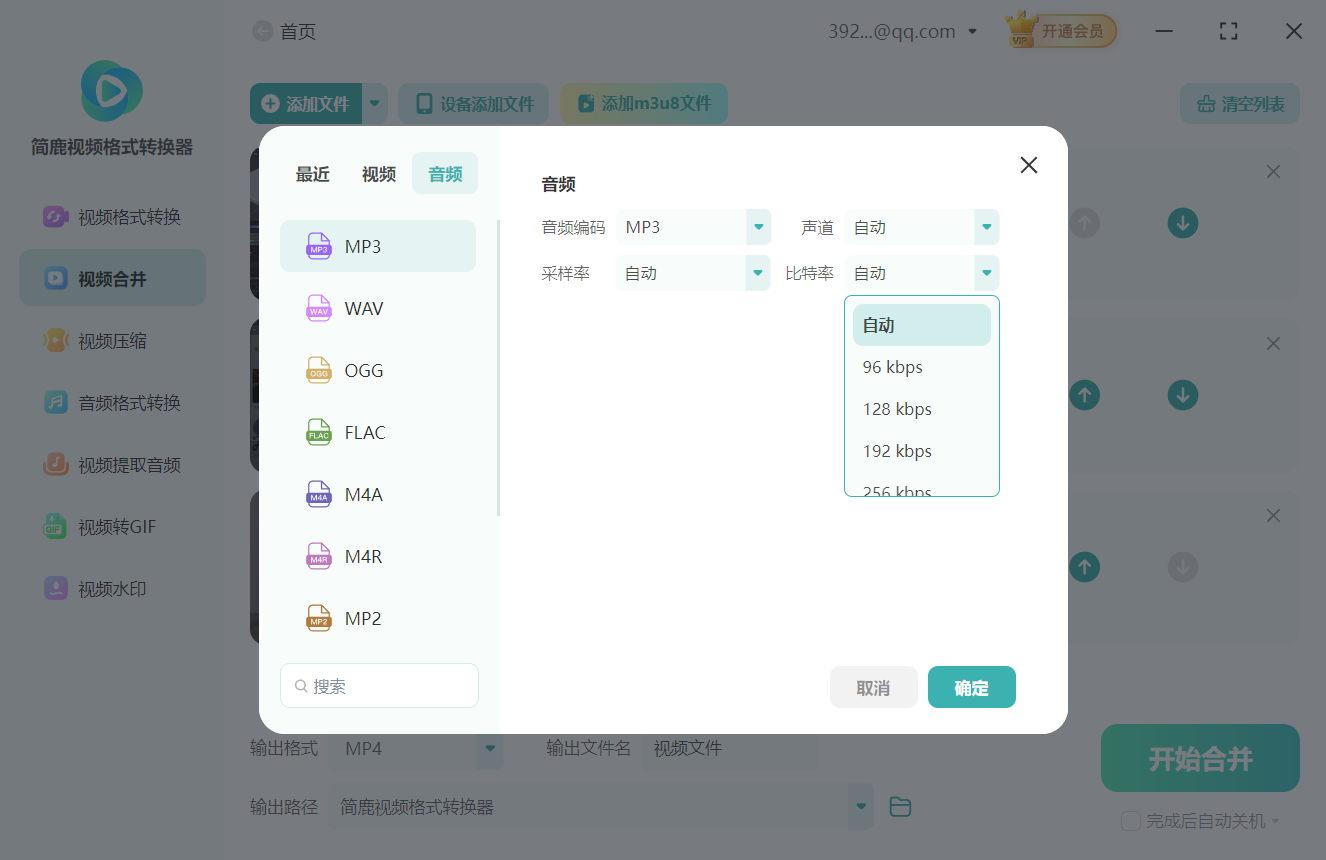This screenshot has height=860, width=1326.
Task: Start merging with the 开始合并 button
Action: 1199,758
